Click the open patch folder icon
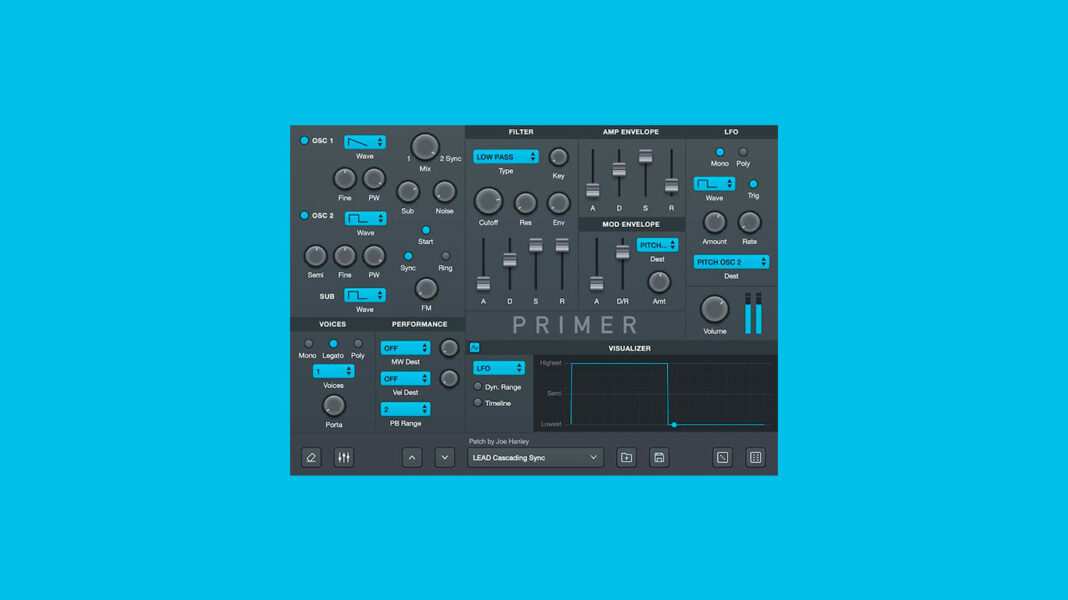This screenshot has width=1068, height=600. tap(627, 458)
